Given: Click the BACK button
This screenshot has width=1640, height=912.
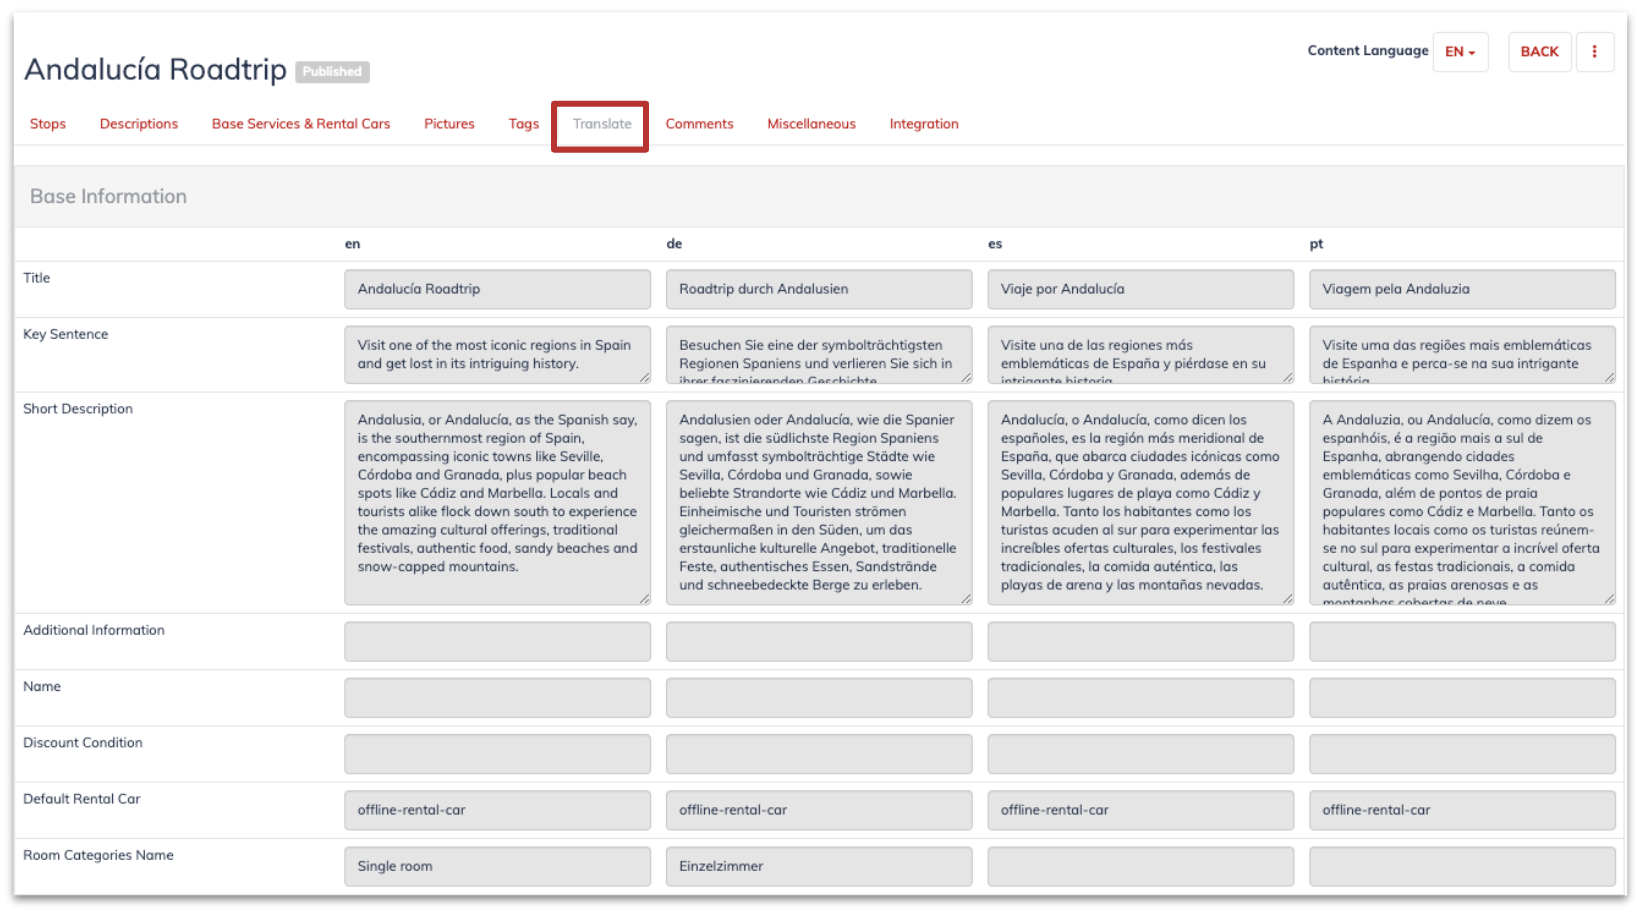Looking at the screenshot, I should [1539, 52].
